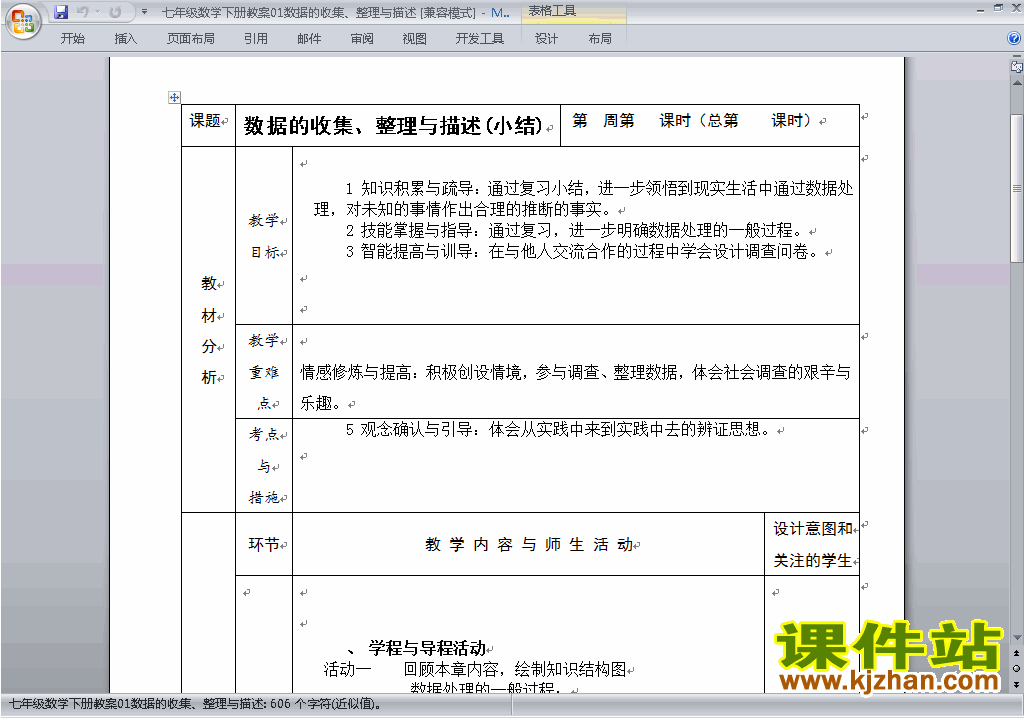Viewport: 1024px width, 718px height.
Task: Click the title 数据的收集、整理与描述(小结)
Action: (392, 125)
